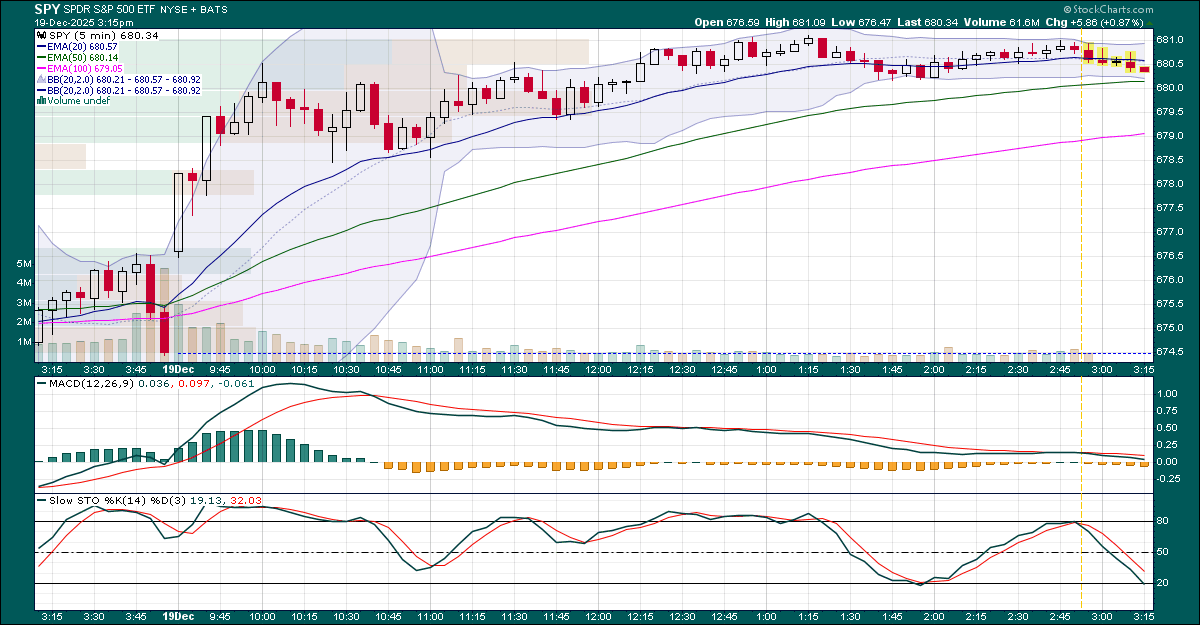Click the EMA(20) 680.57 legend text
1200x625 pixels.
point(83,47)
